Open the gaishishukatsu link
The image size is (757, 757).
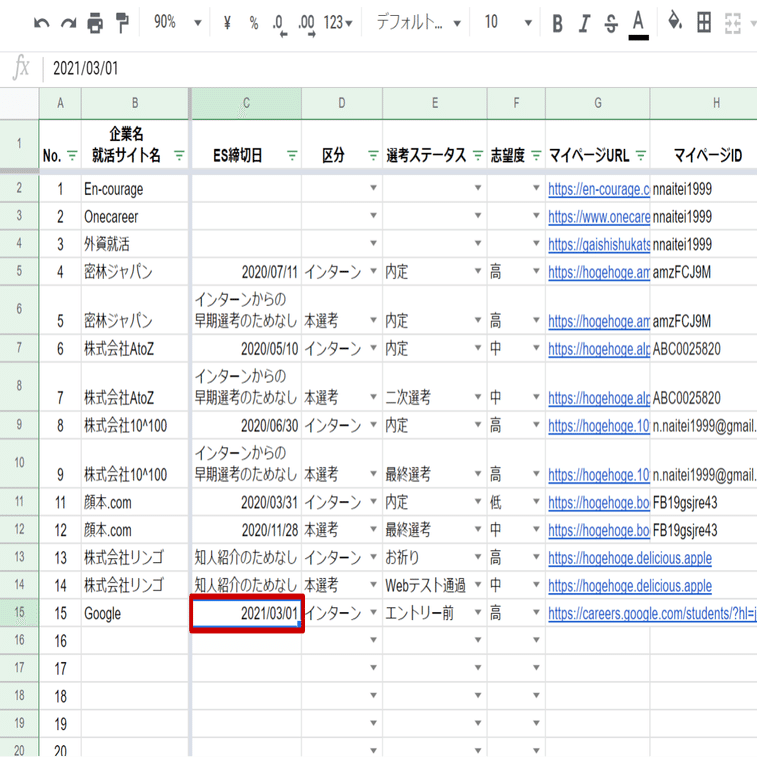(x=599, y=245)
